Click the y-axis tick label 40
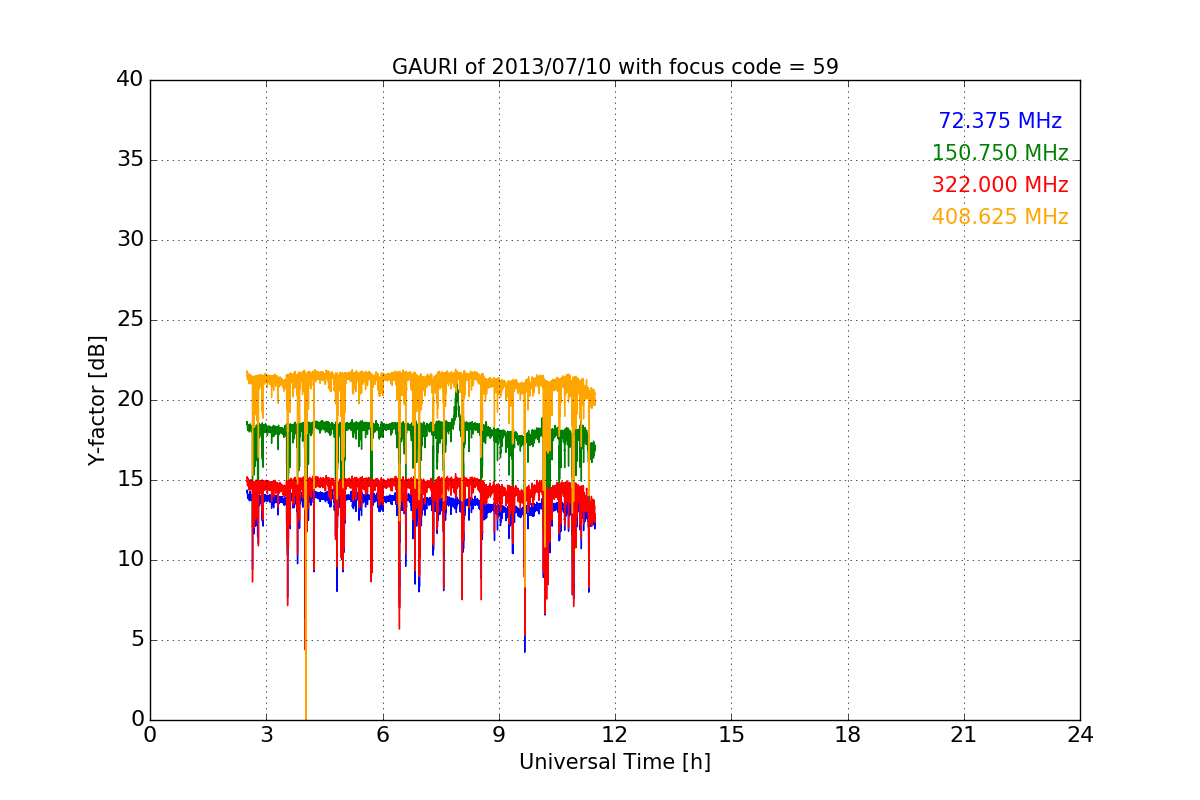The height and width of the screenshot is (800, 1200). pos(130,80)
